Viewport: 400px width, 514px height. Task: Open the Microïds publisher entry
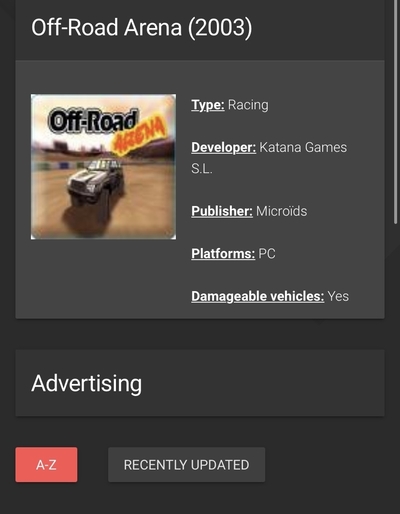click(282, 211)
